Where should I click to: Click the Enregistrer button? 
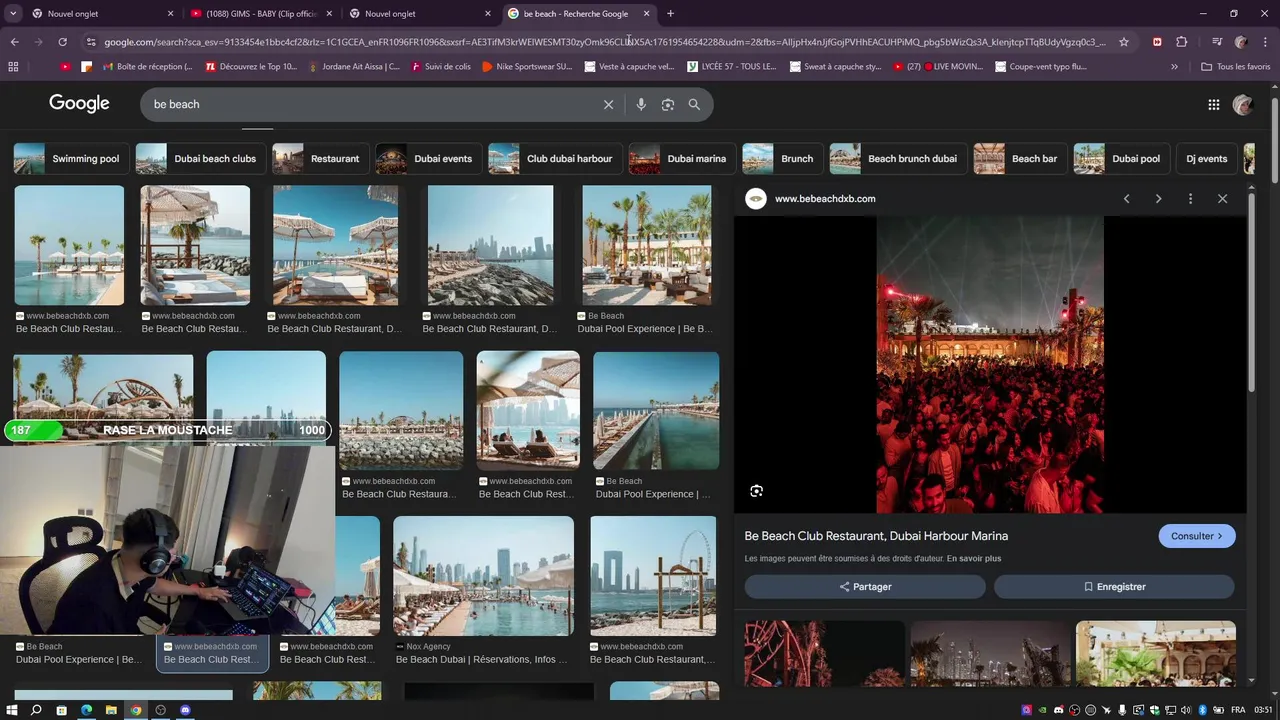pos(1114,587)
